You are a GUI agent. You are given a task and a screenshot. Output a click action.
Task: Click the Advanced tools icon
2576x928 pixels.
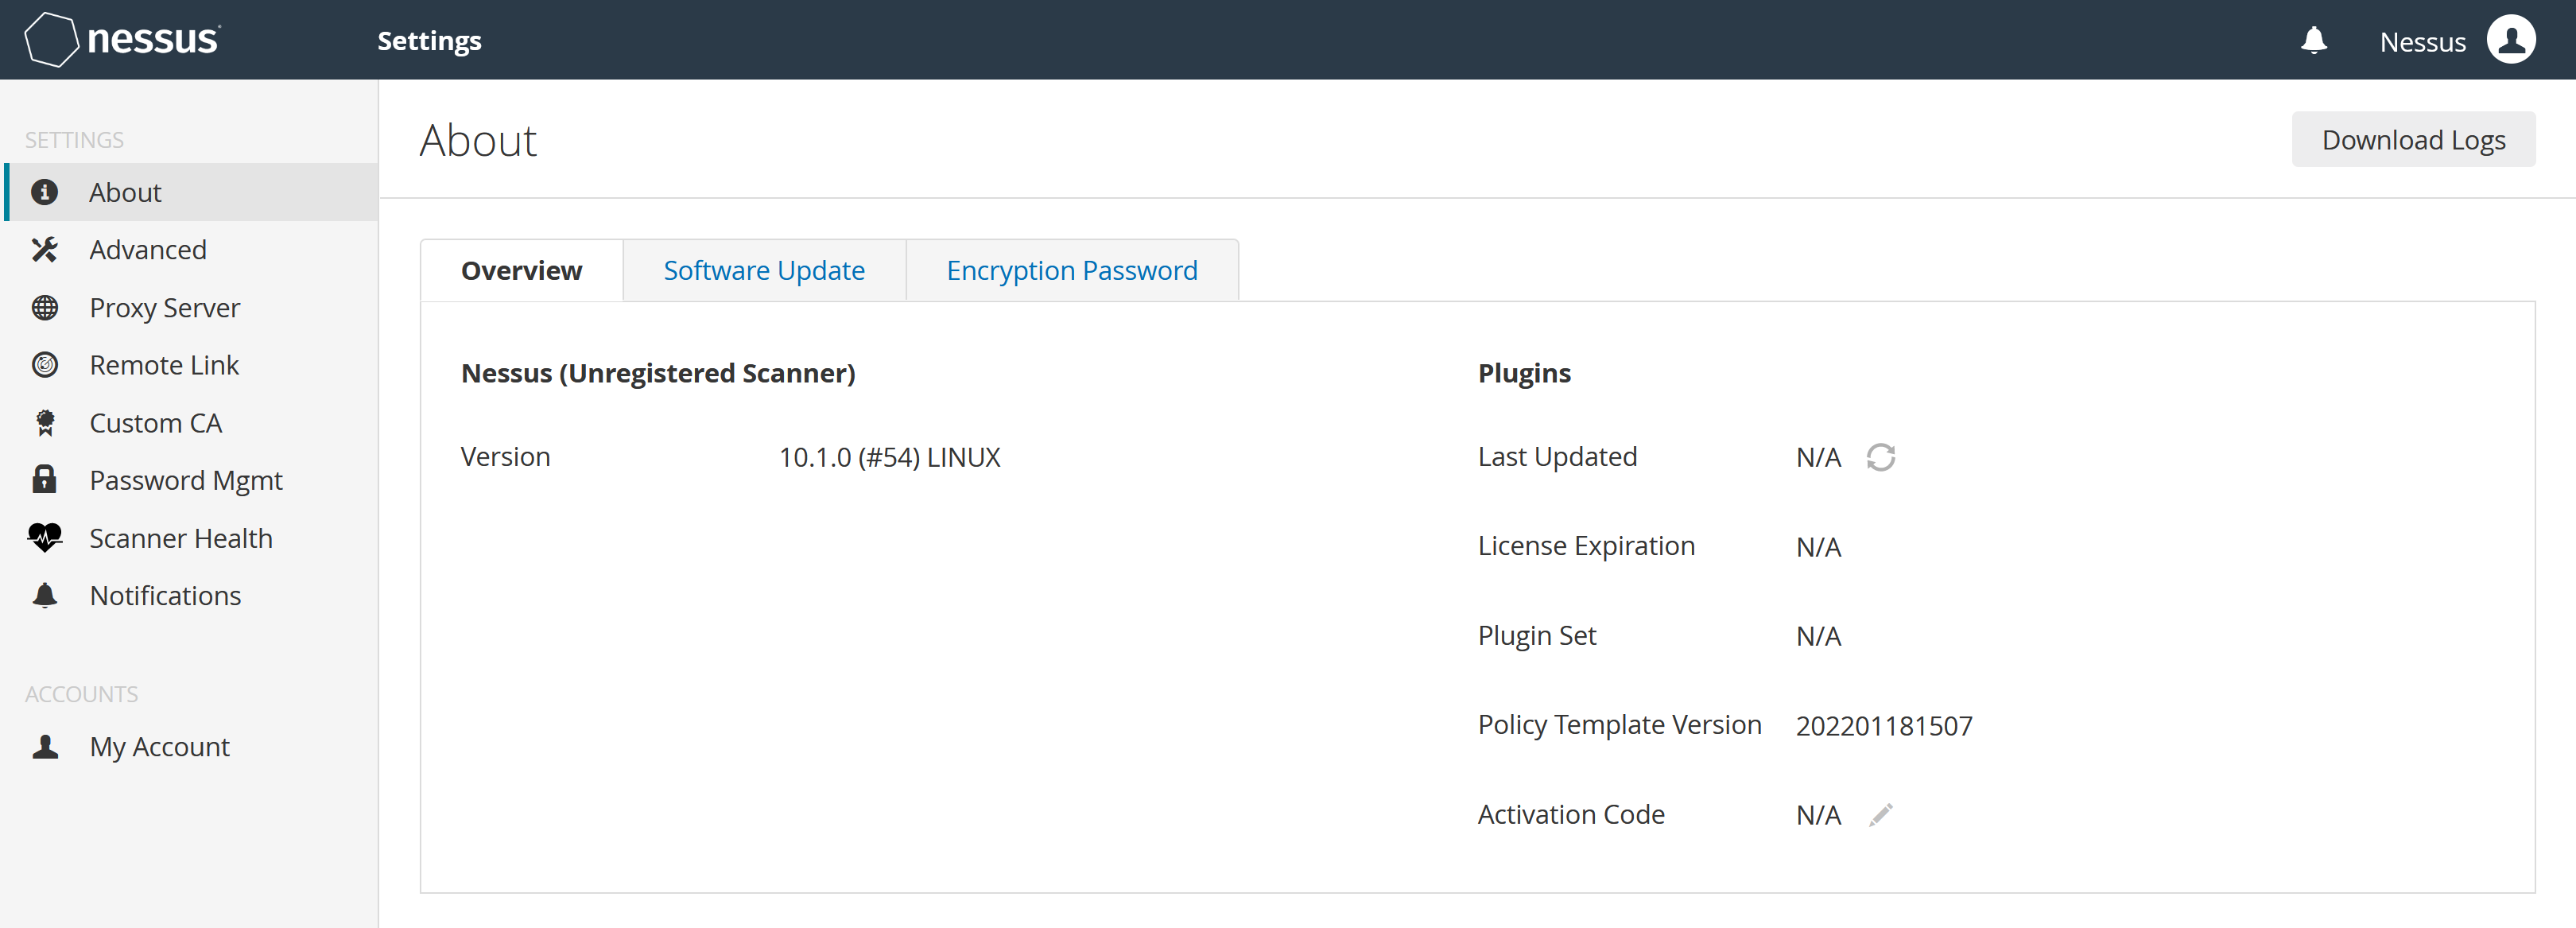44,250
